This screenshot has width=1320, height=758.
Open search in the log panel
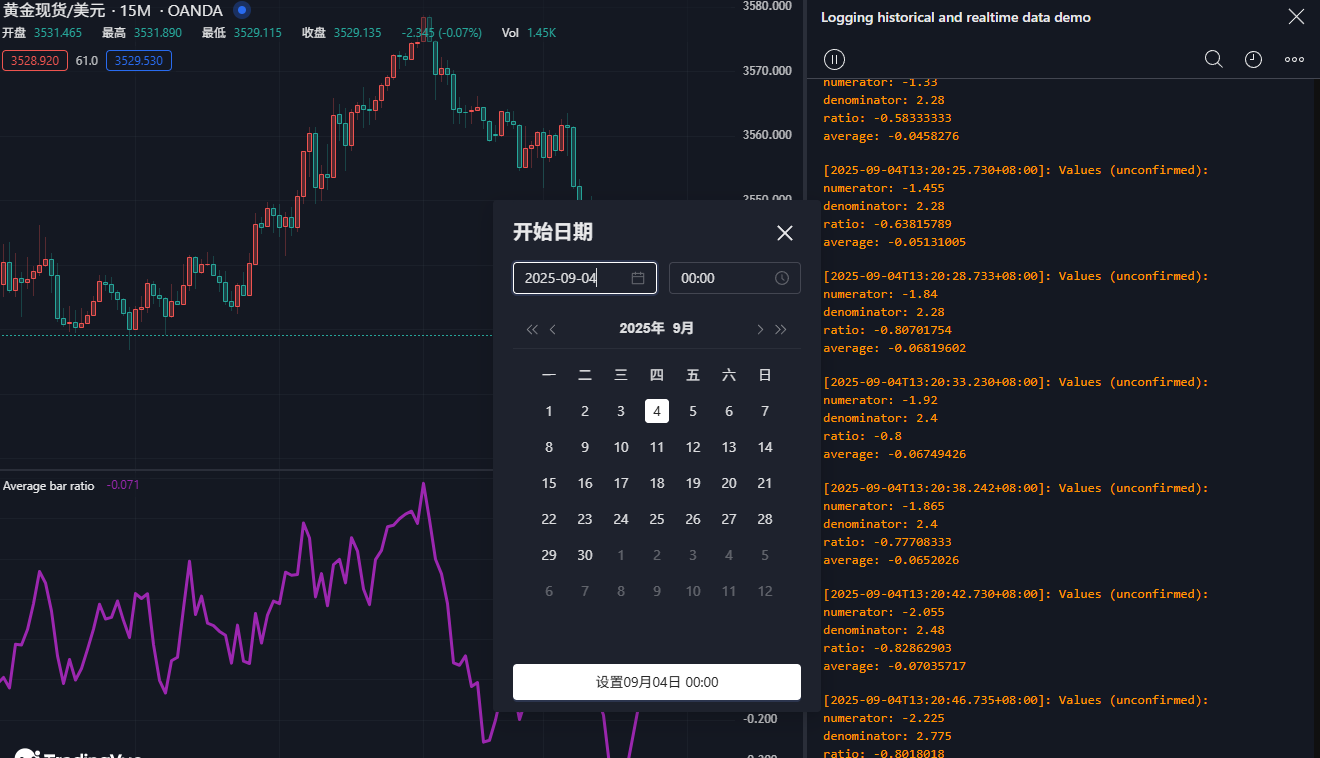(1213, 59)
